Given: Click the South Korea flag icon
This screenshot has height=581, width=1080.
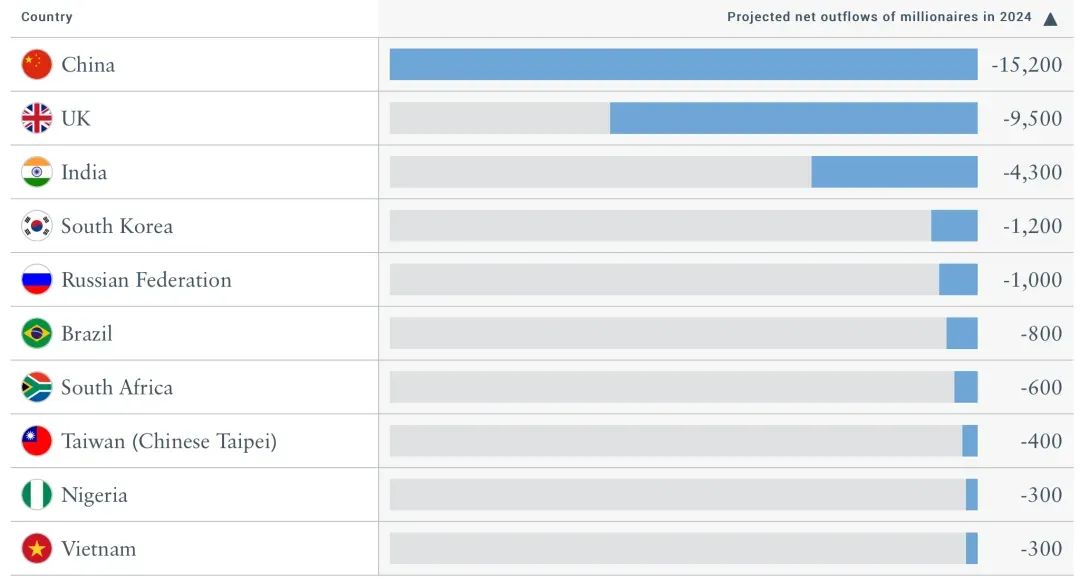Looking at the screenshot, I should coord(37,226).
